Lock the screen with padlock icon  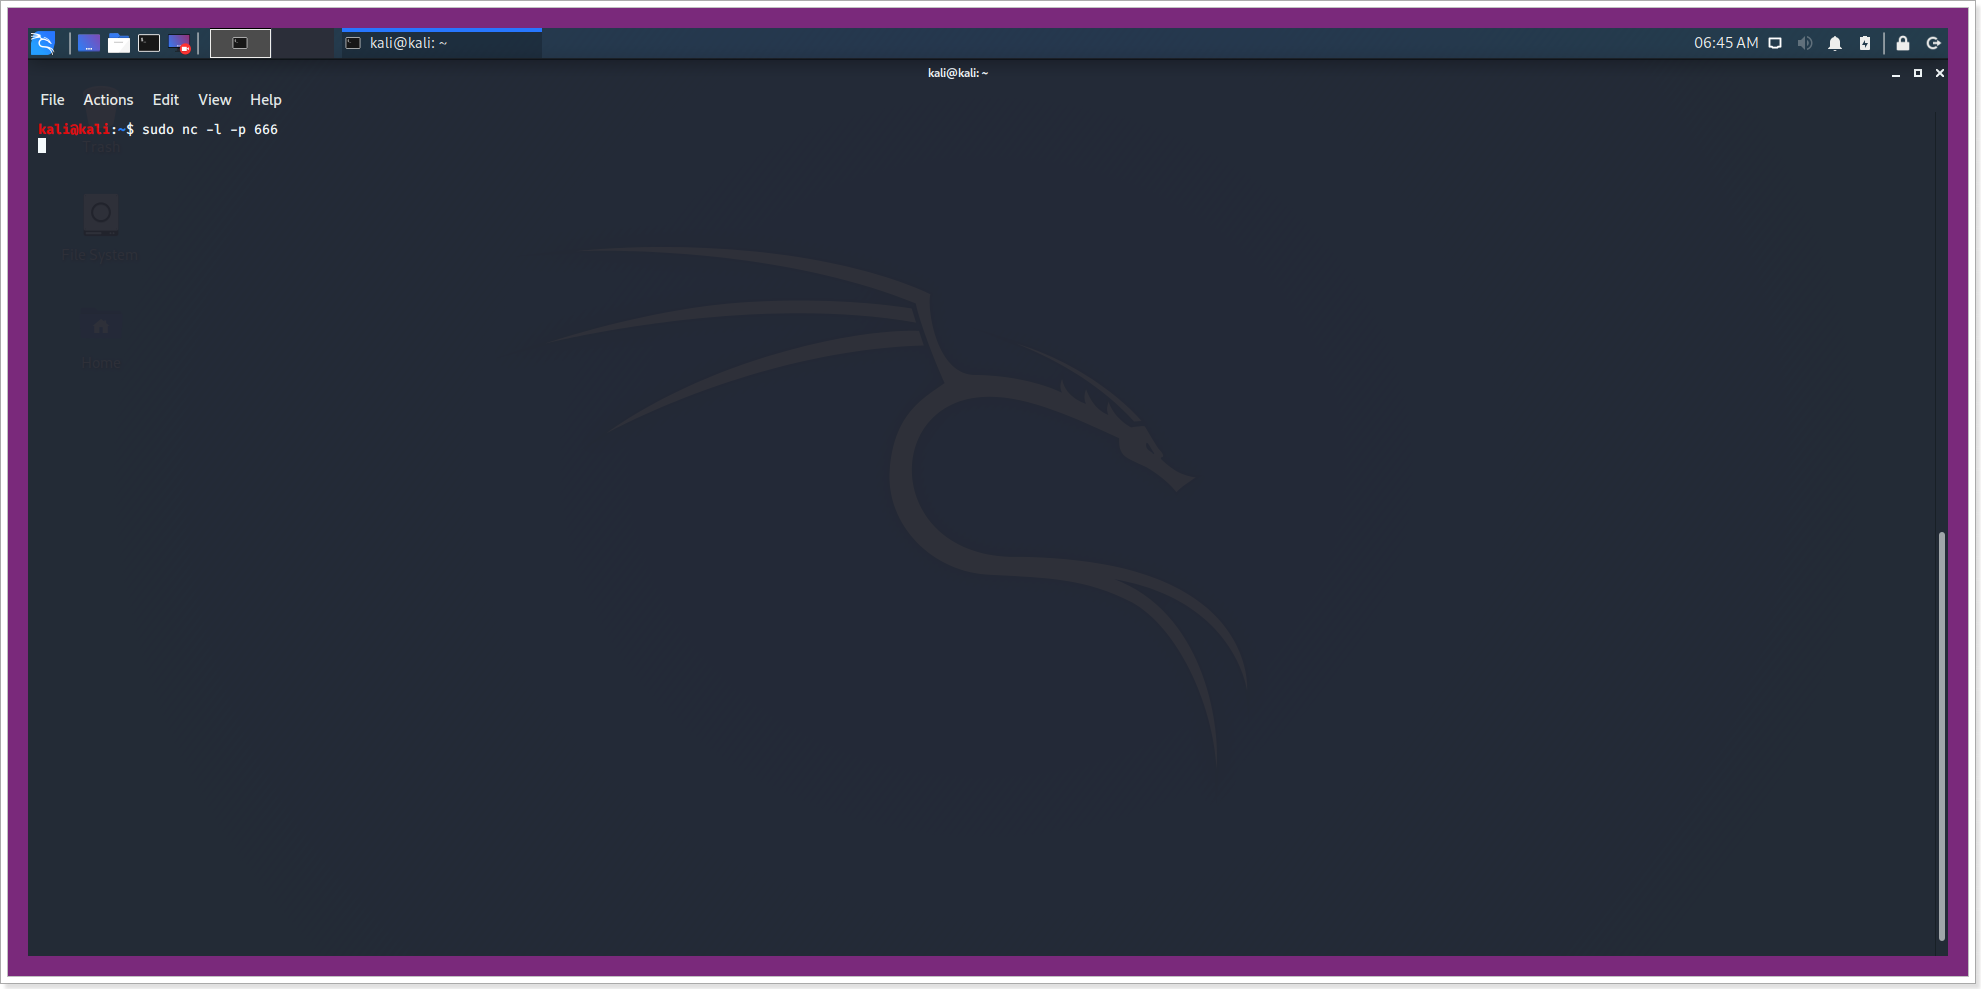1903,43
